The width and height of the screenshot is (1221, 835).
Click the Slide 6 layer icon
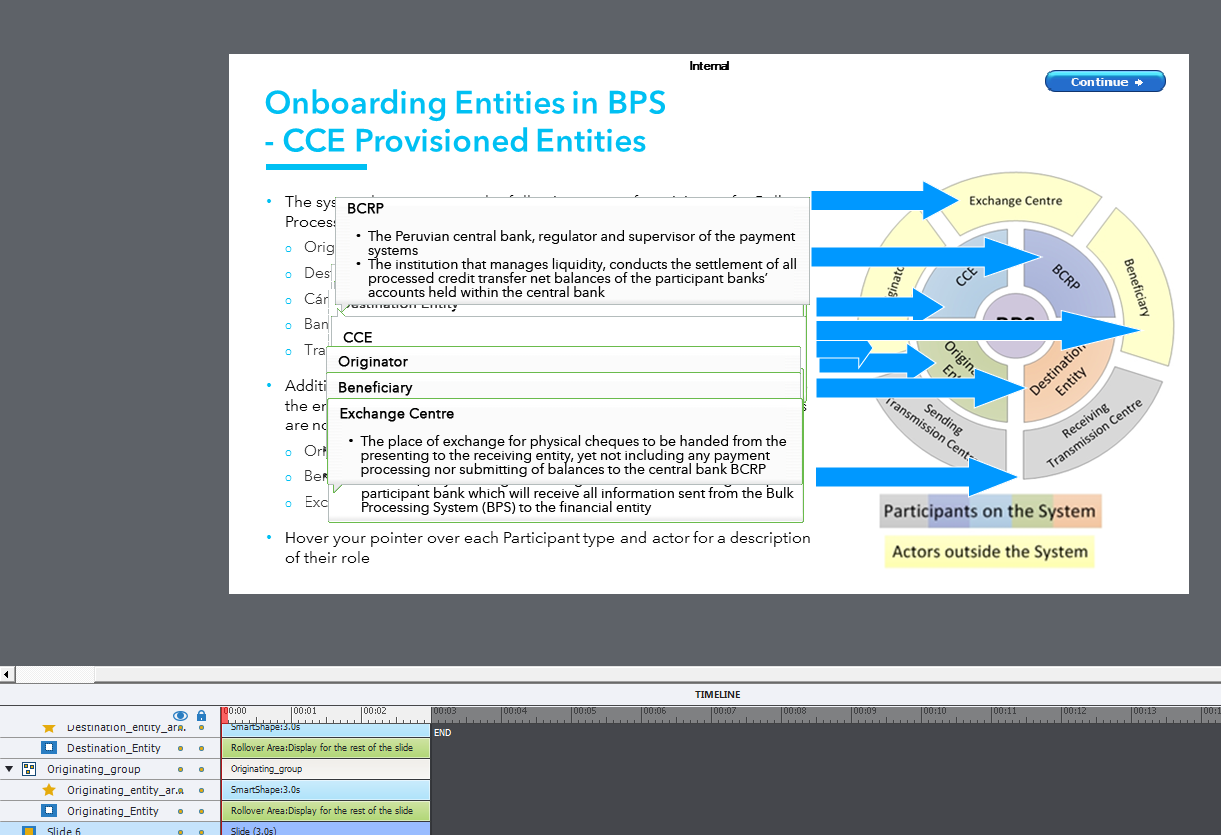28,830
